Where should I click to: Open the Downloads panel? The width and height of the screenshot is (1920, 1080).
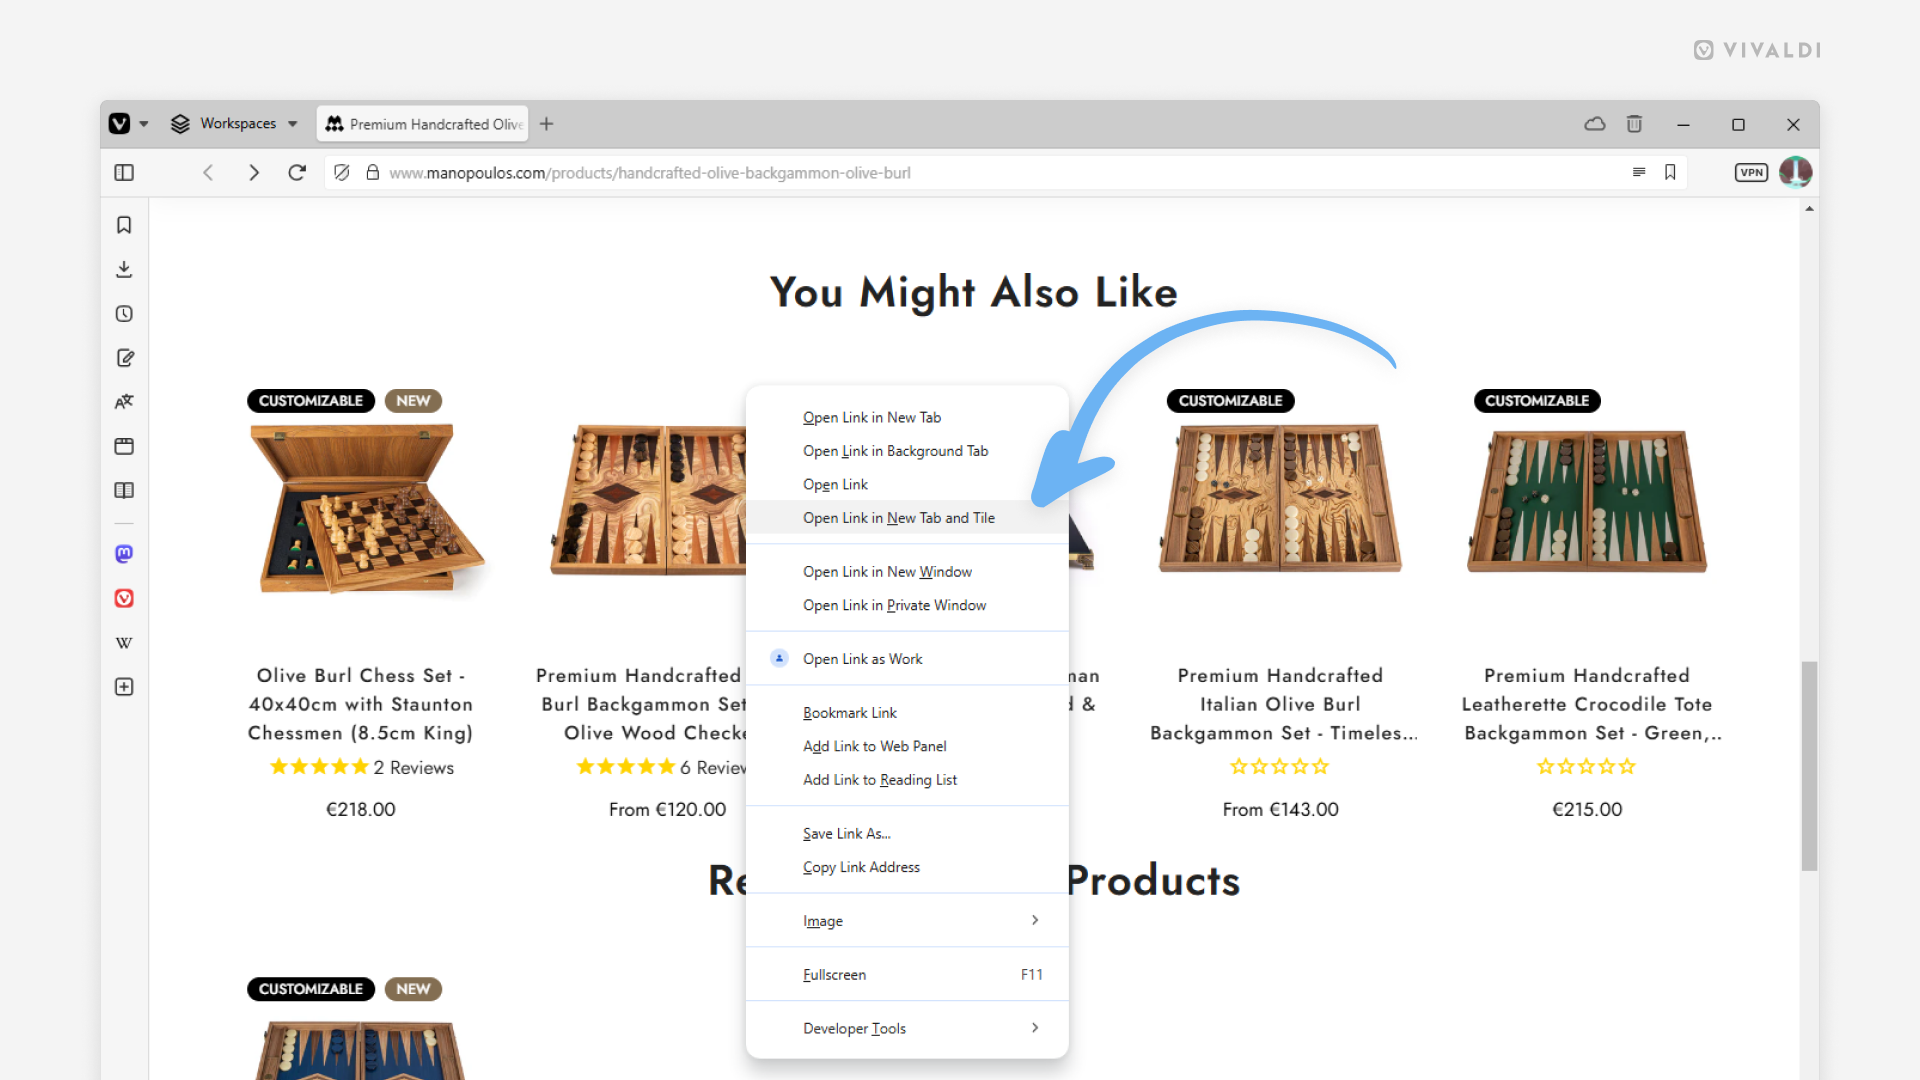[x=124, y=269]
